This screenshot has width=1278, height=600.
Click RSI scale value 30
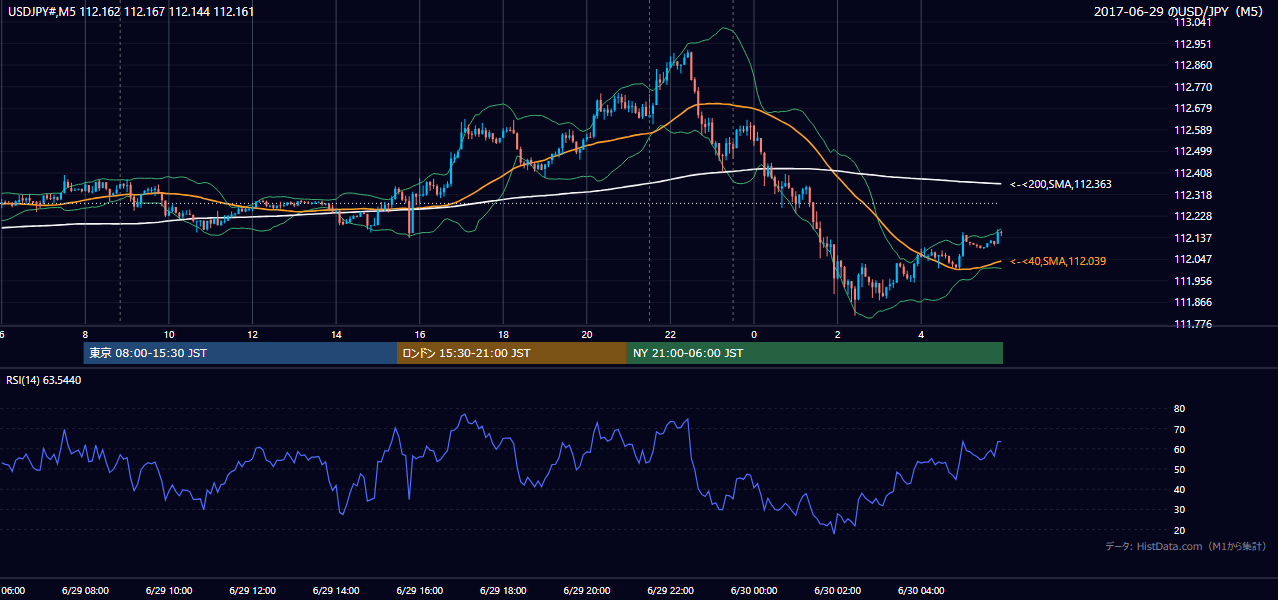(x=1179, y=510)
